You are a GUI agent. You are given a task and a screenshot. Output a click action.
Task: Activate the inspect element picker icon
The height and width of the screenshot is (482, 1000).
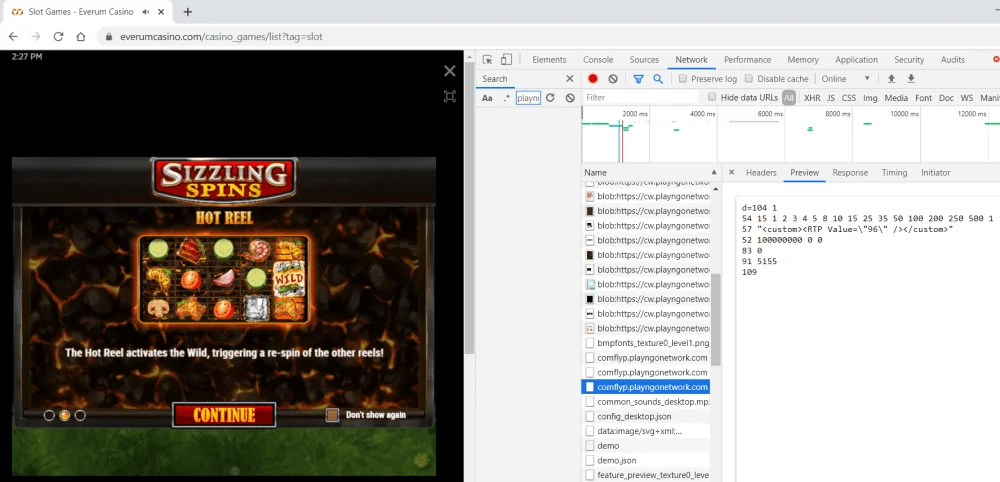click(488, 60)
